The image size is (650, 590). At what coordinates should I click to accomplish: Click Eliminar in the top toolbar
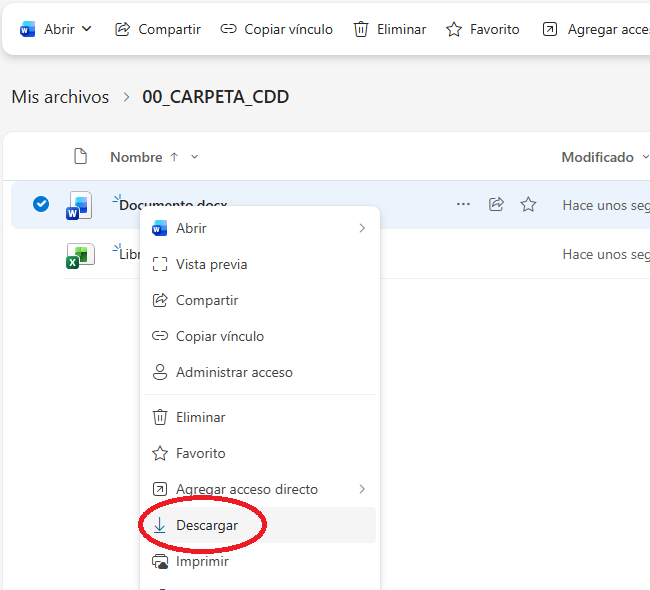click(x=390, y=29)
